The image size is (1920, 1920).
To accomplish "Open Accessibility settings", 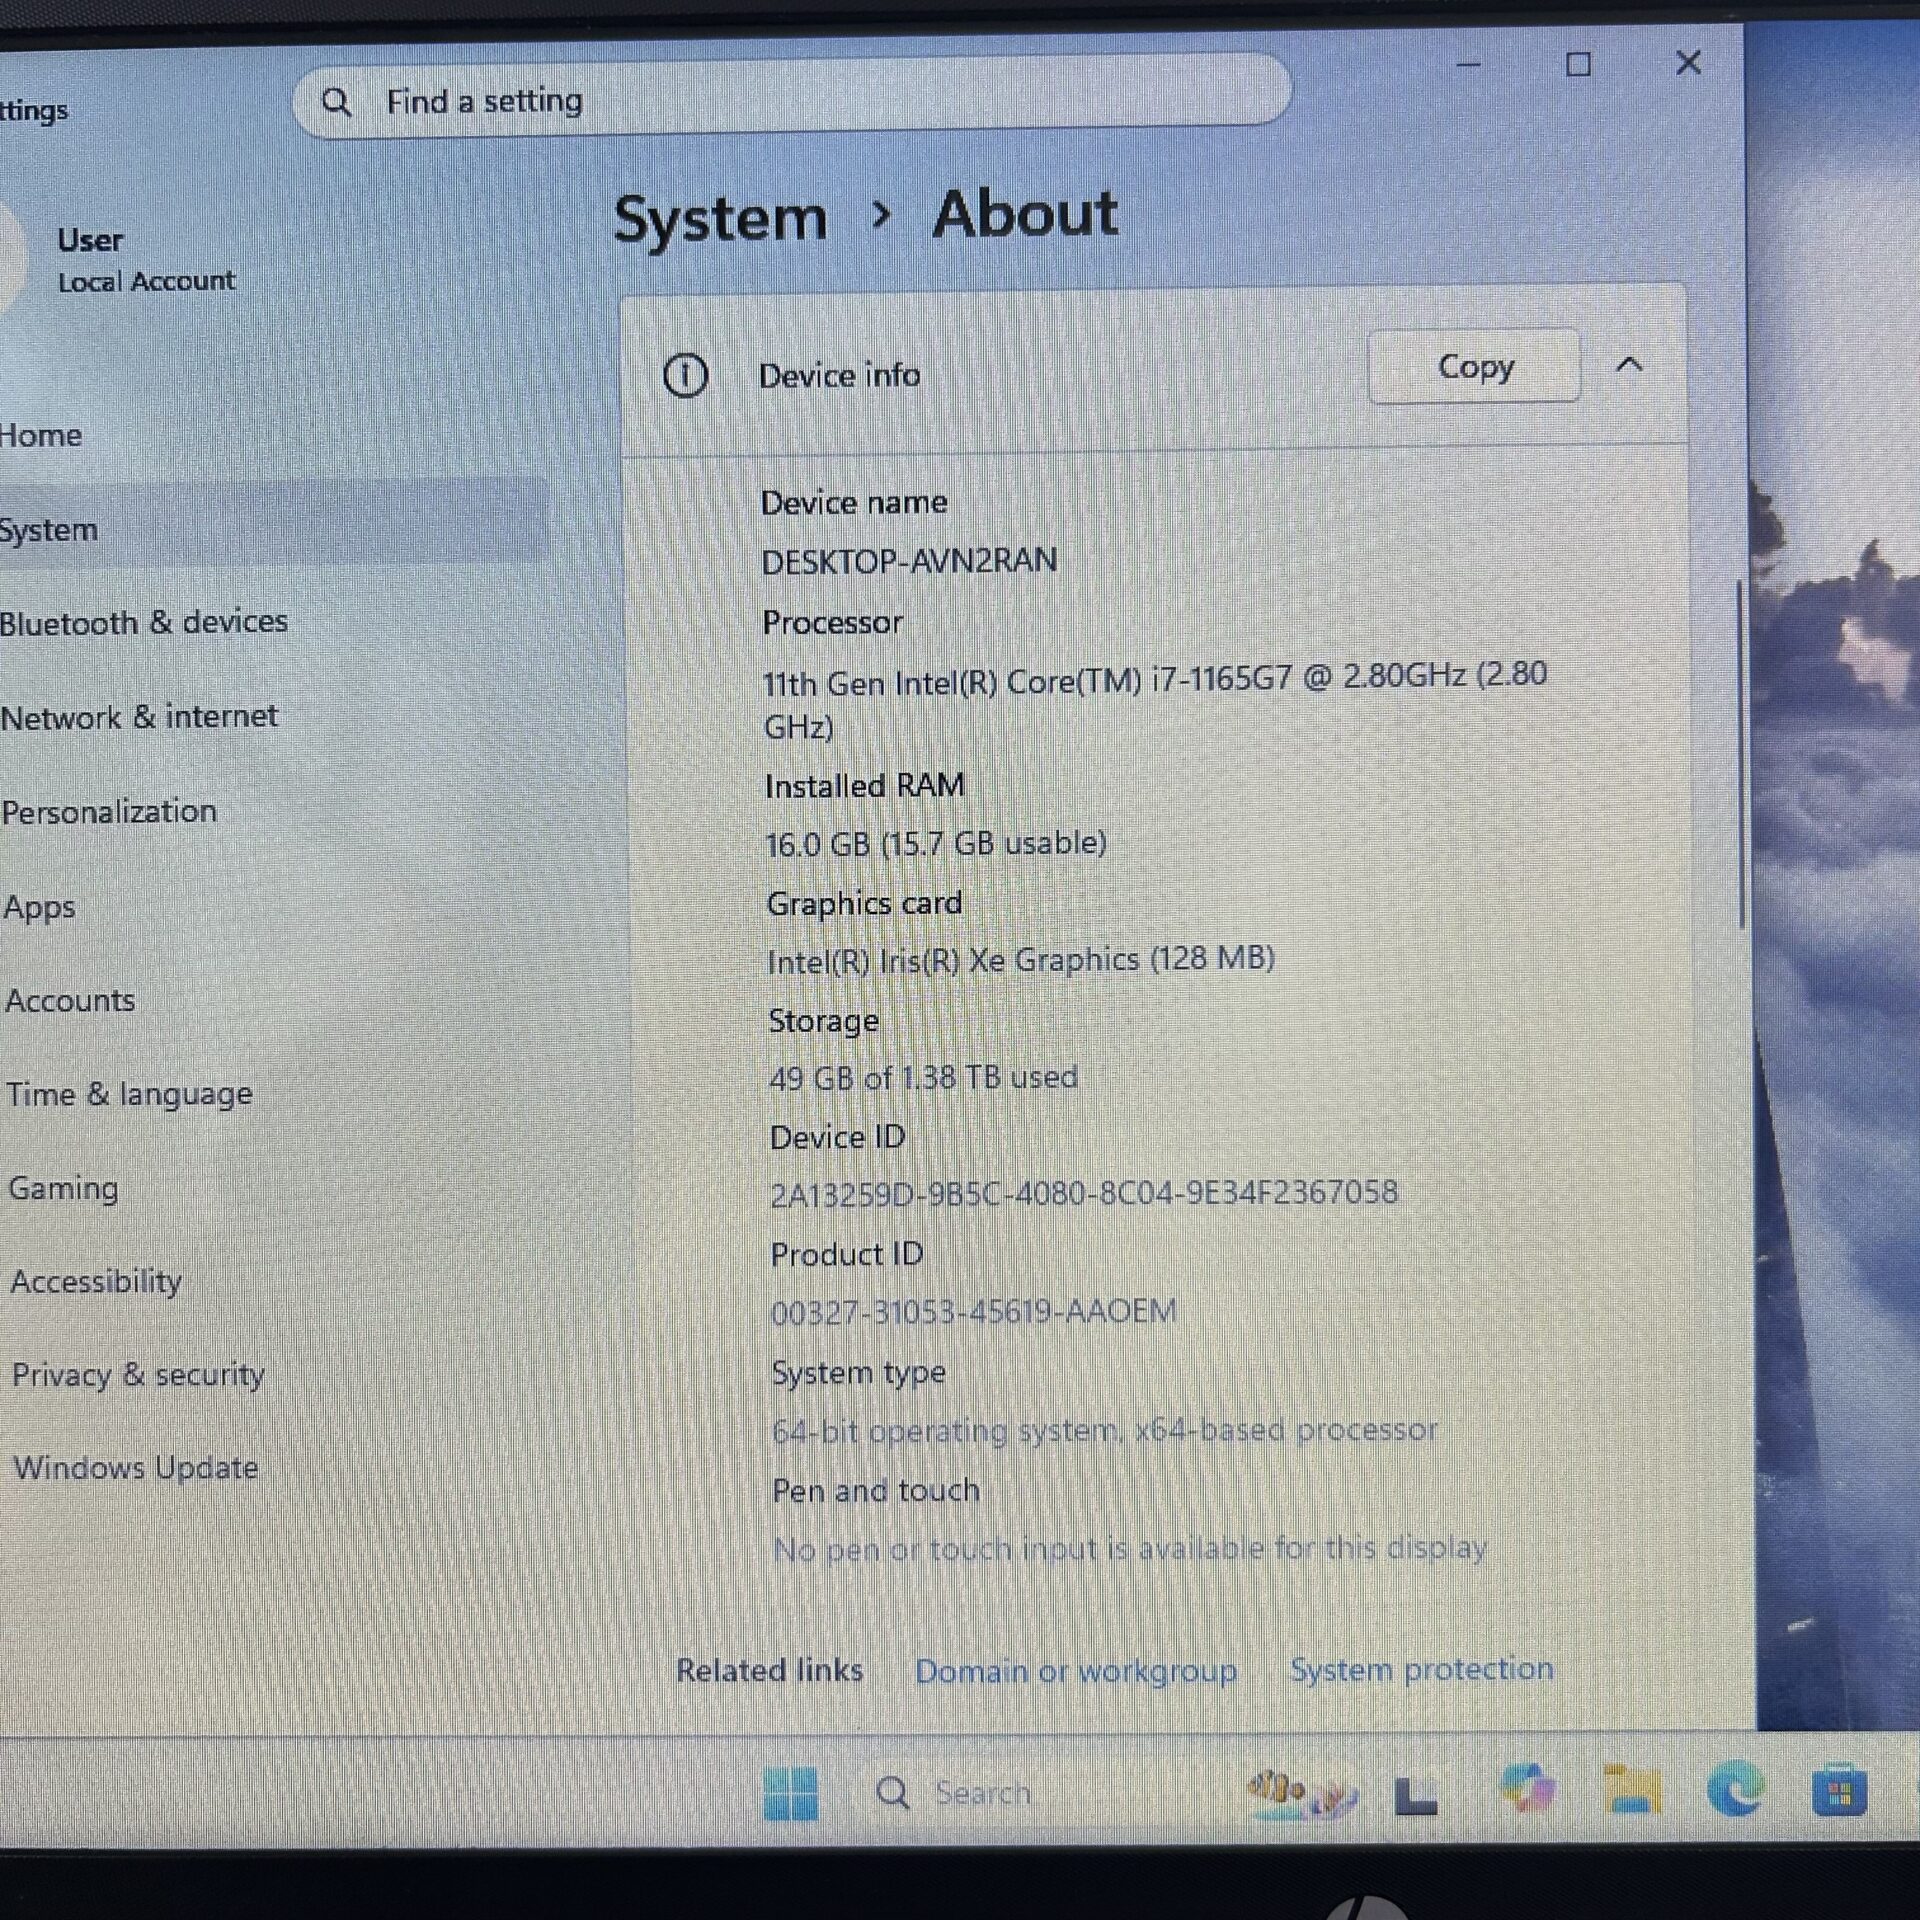I will tap(96, 1281).
